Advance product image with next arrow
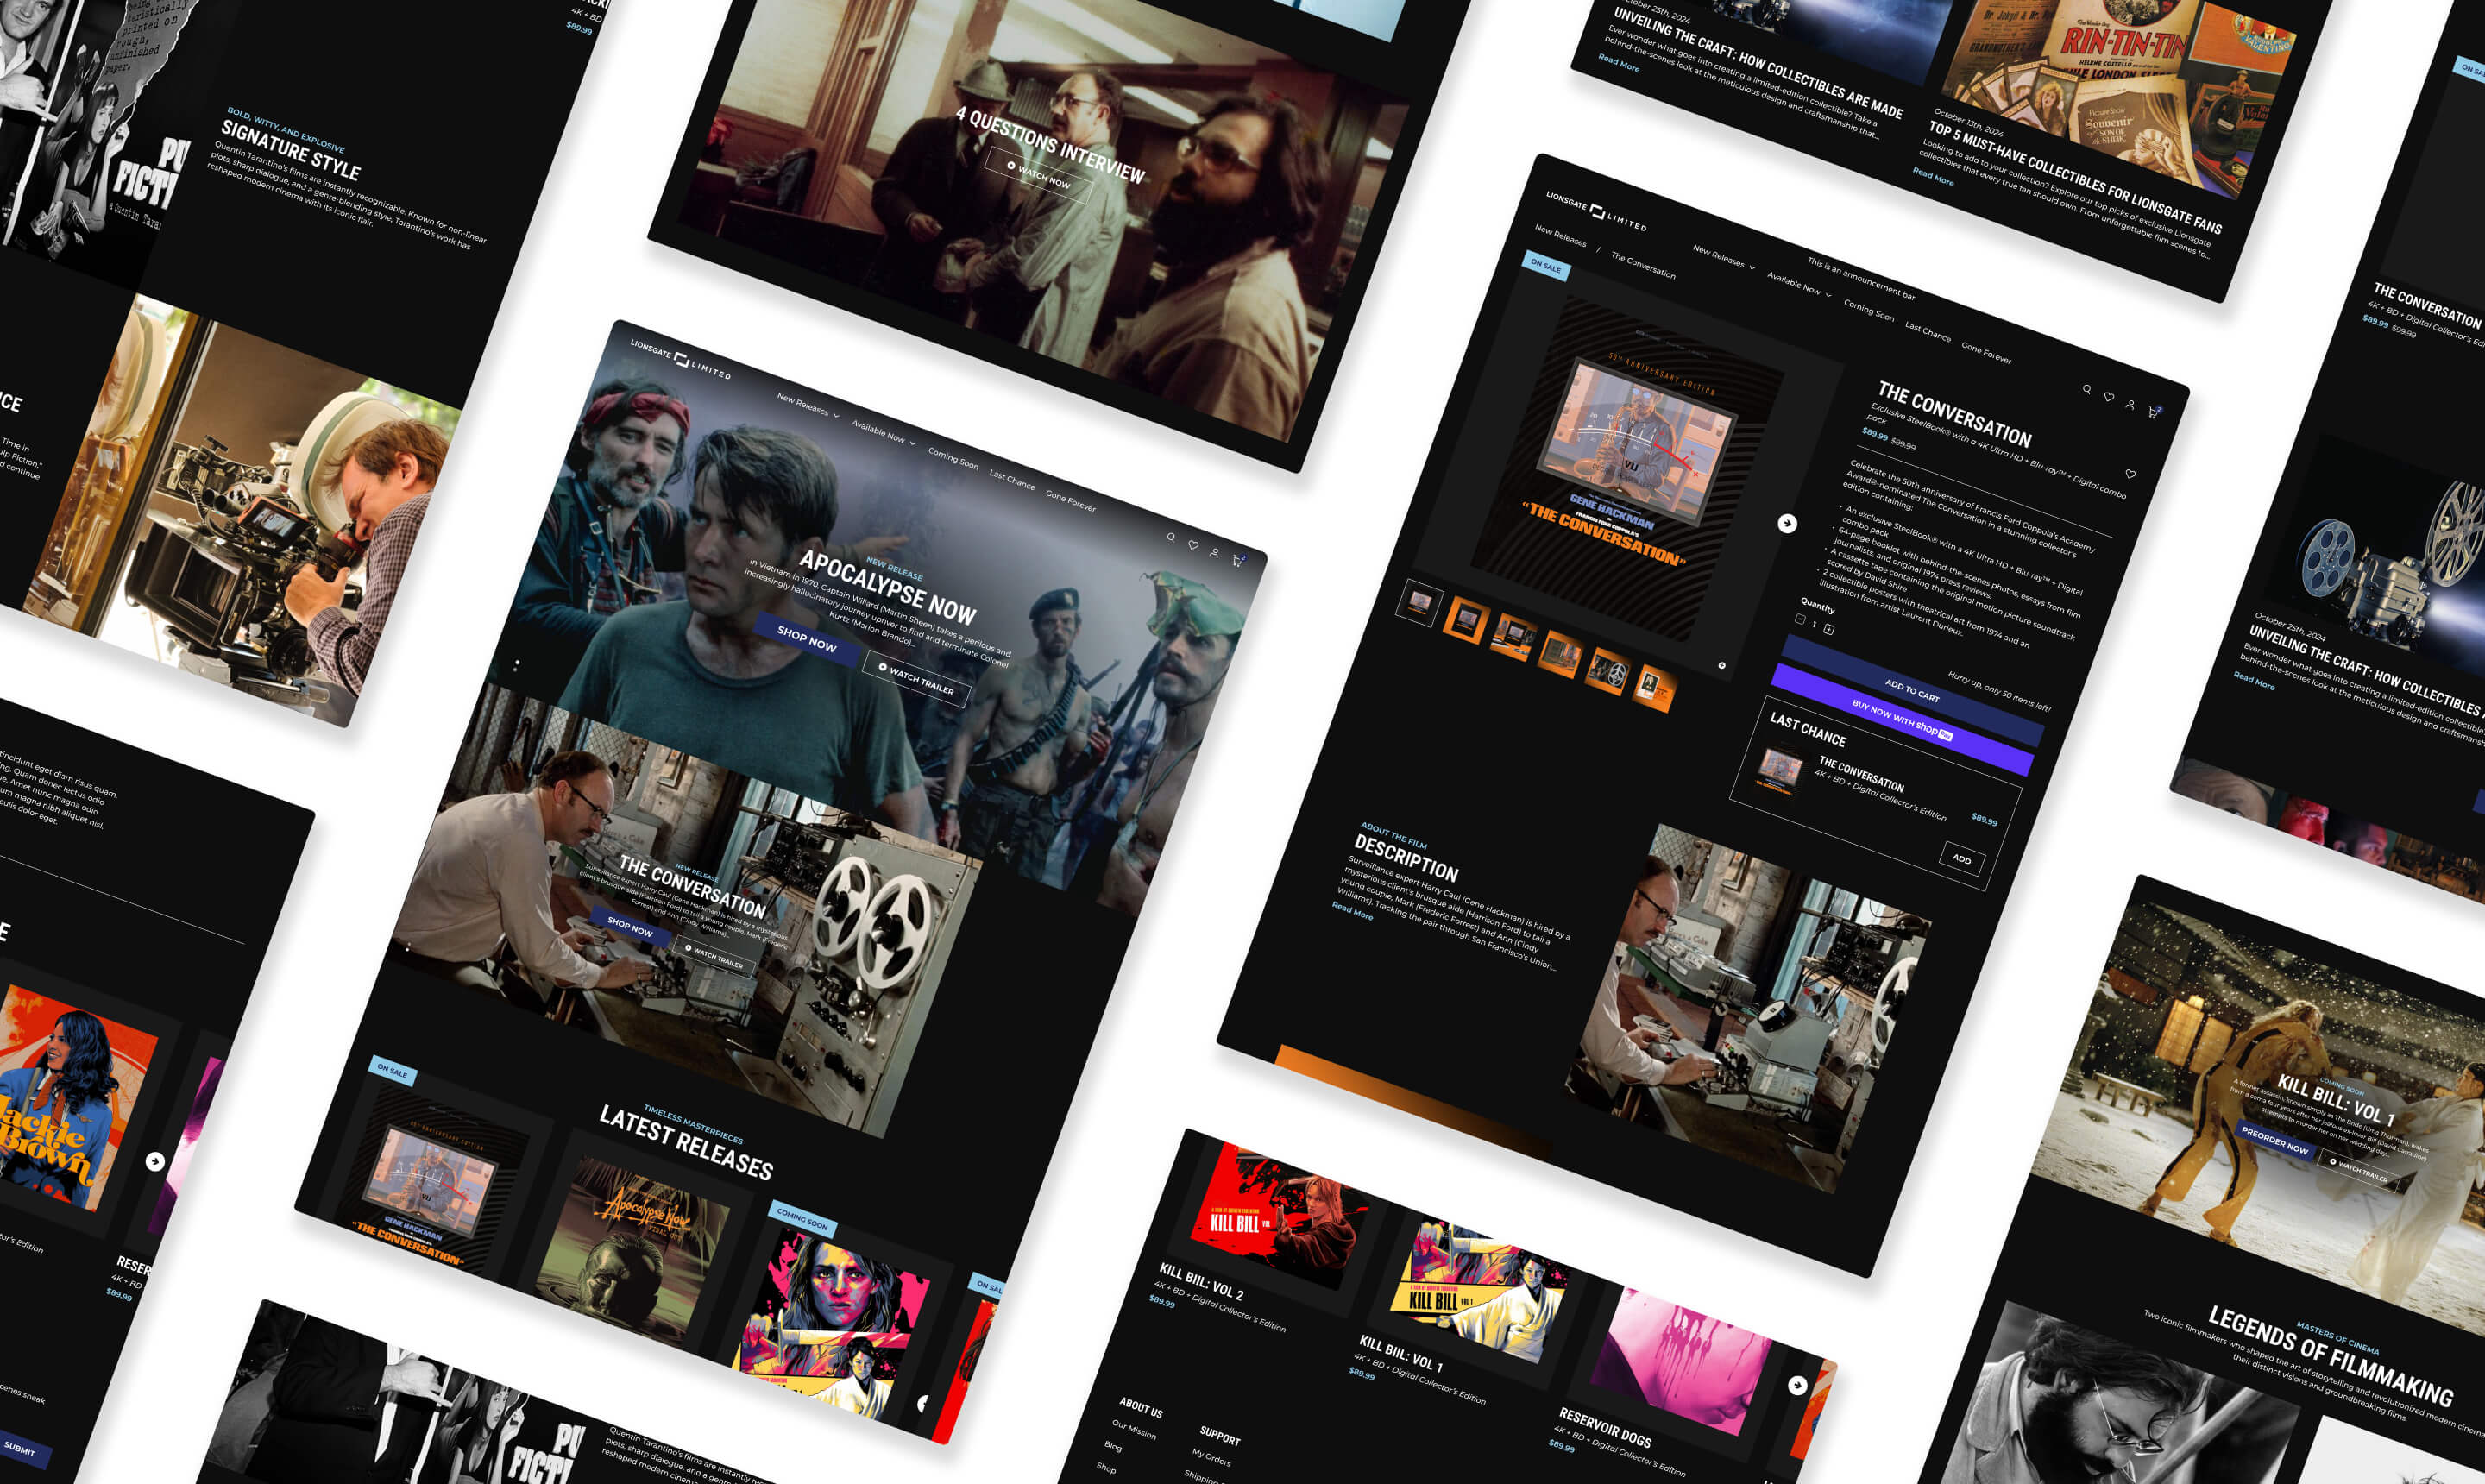Screen dimensions: 2485x1484 (1787, 523)
